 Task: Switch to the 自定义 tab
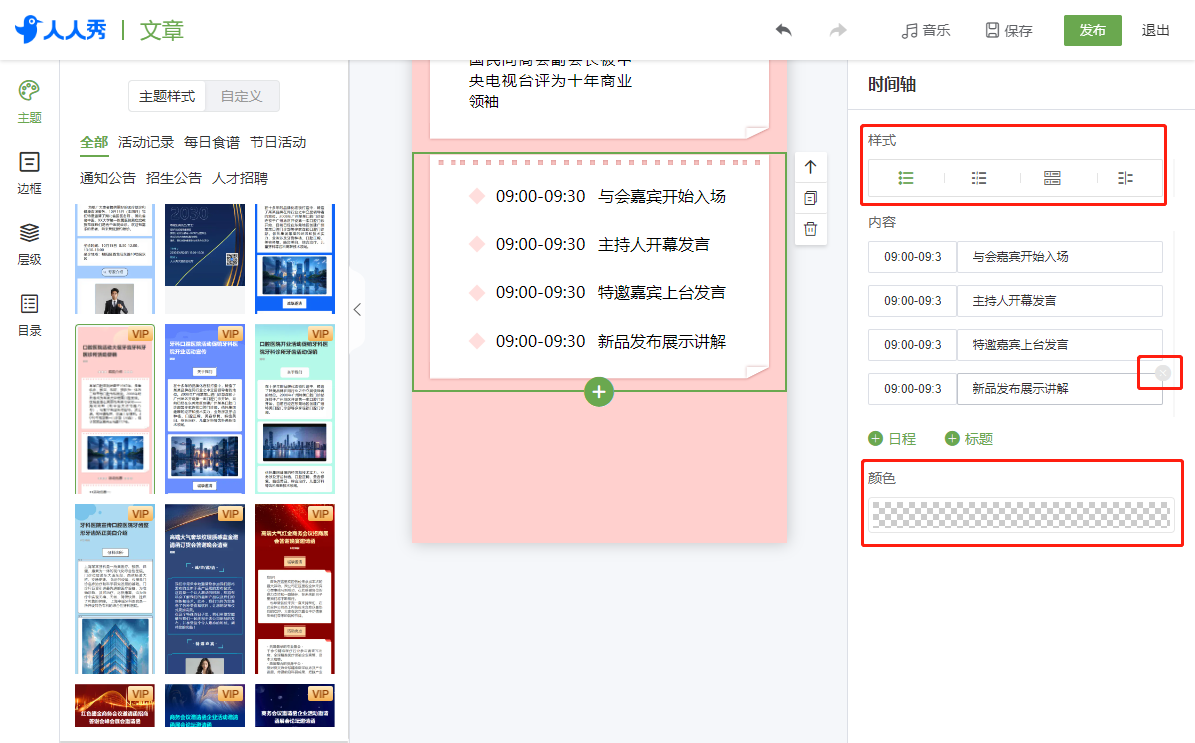(x=242, y=96)
